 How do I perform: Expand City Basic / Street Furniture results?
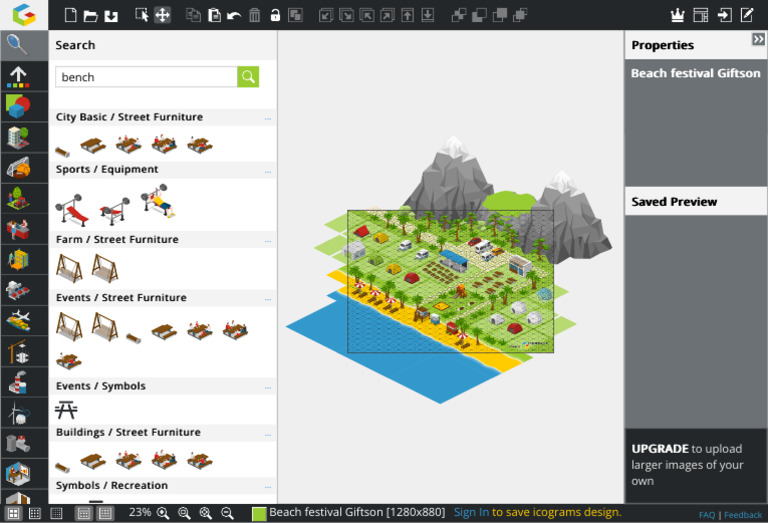267,118
